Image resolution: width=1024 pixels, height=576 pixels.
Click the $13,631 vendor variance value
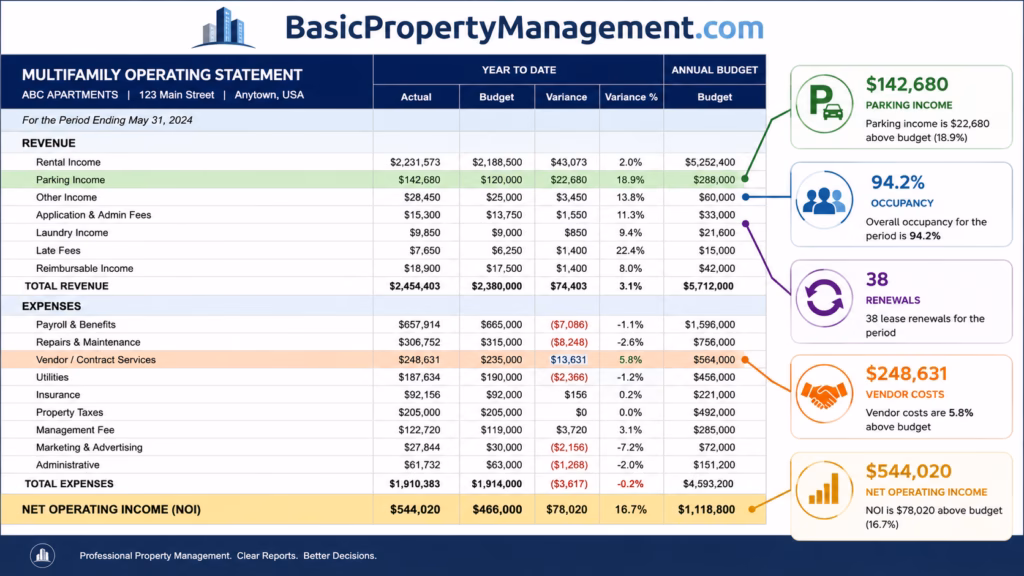click(568, 360)
